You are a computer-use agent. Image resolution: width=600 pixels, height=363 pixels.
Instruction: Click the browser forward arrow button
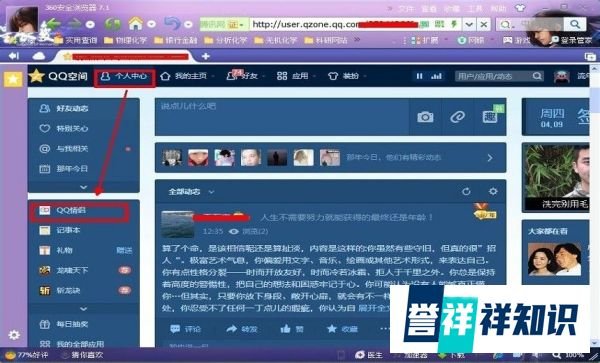click(x=75, y=24)
